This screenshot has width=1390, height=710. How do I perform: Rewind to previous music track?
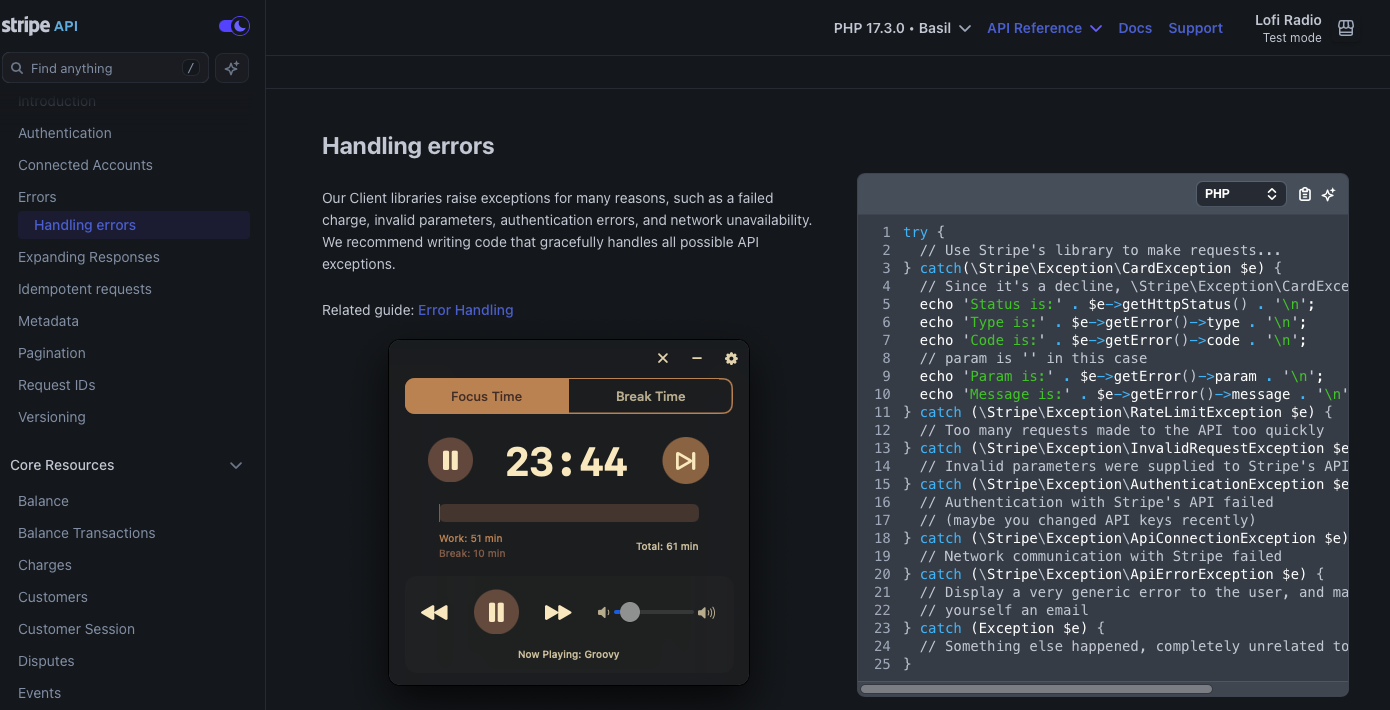click(434, 612)
